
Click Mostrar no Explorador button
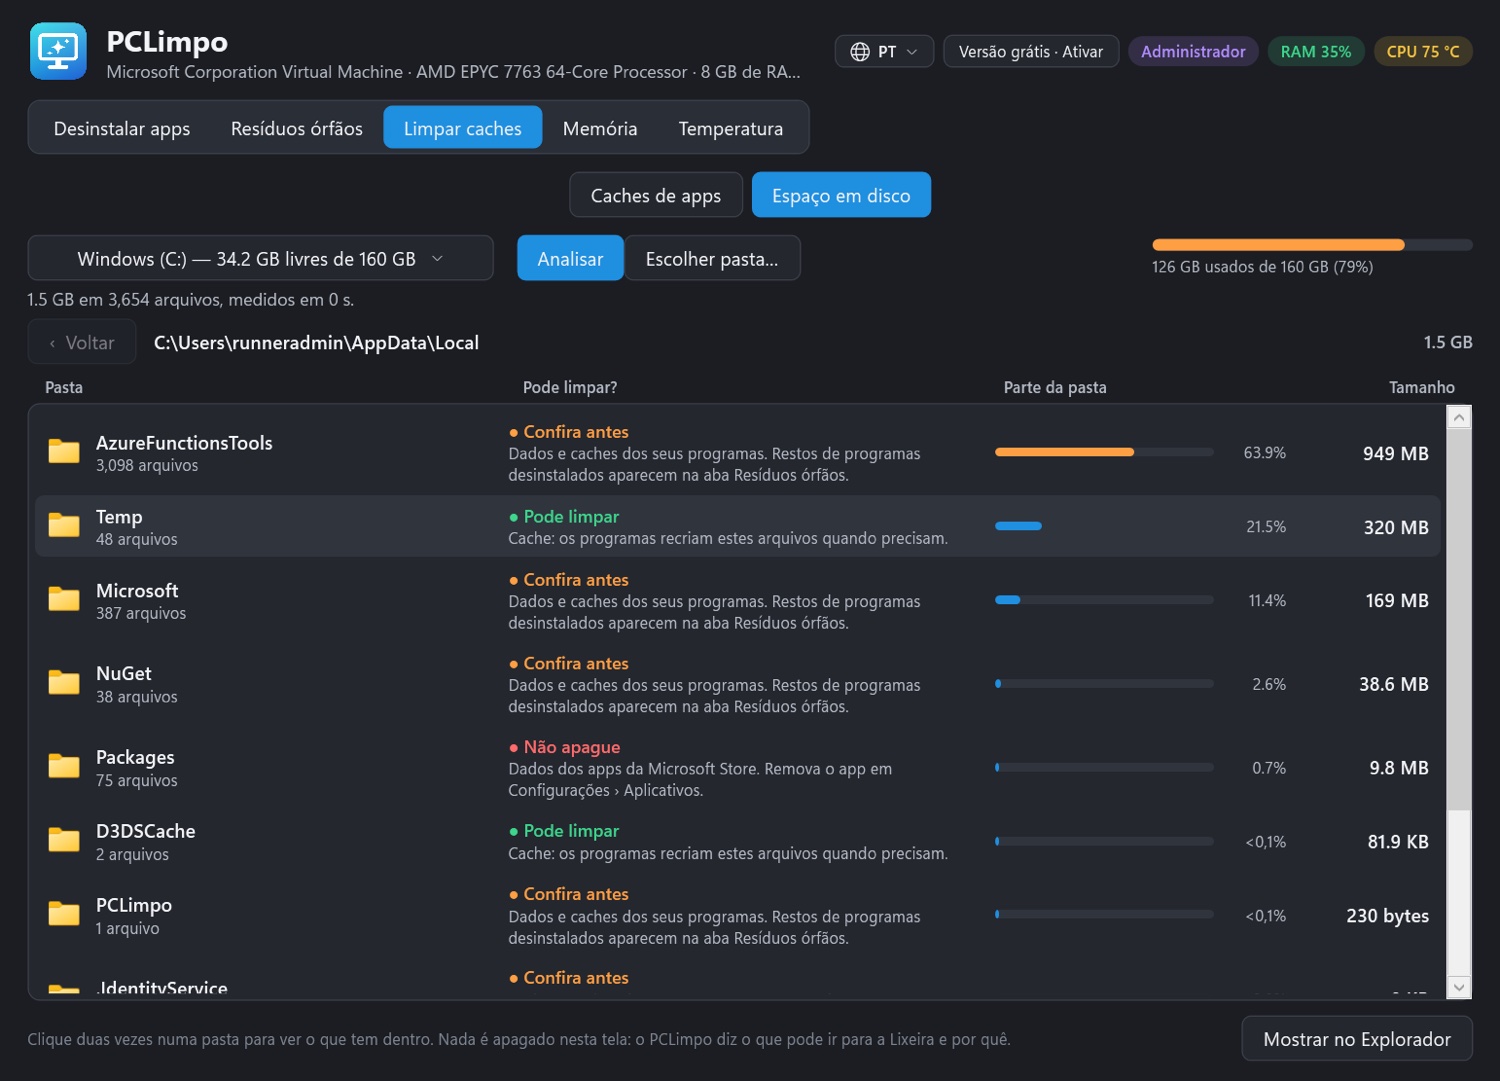tap(1357, 1039)
